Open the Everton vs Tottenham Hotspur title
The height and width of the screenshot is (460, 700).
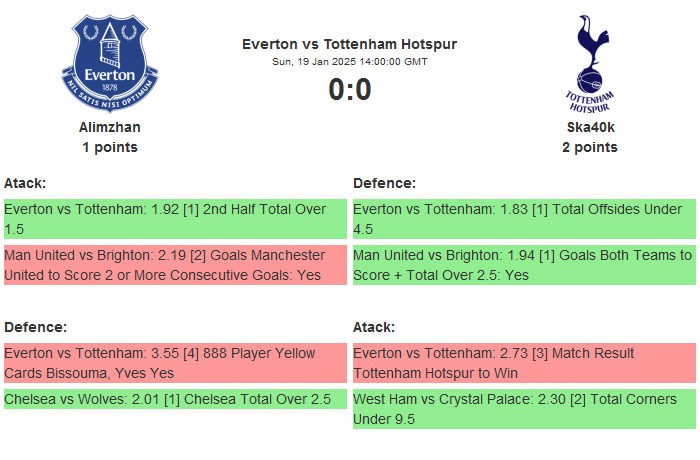pos(349,44)
